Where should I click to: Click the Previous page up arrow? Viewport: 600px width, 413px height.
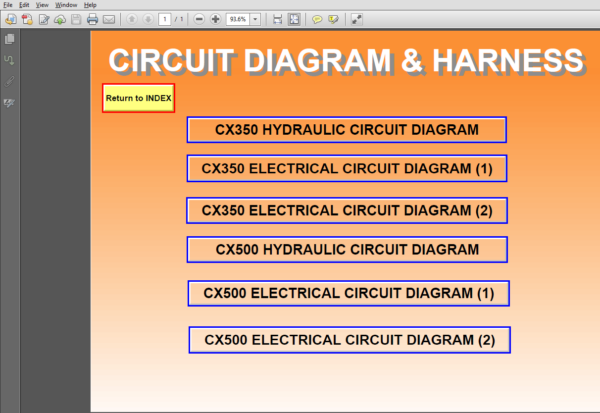click(132, 19)
